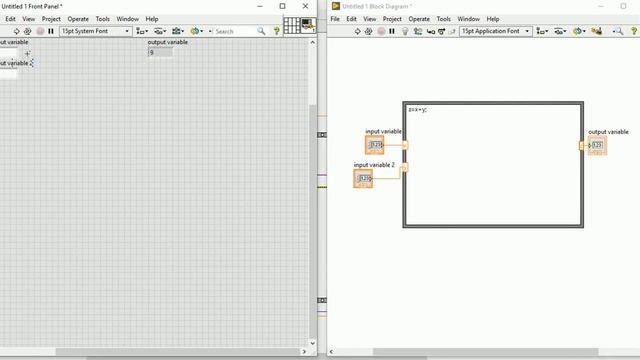Image resolution: width=640 pixels, height=360 pixels.
Task: Click Step Out in Block Diagram toolbar
Action: [452, 31]
